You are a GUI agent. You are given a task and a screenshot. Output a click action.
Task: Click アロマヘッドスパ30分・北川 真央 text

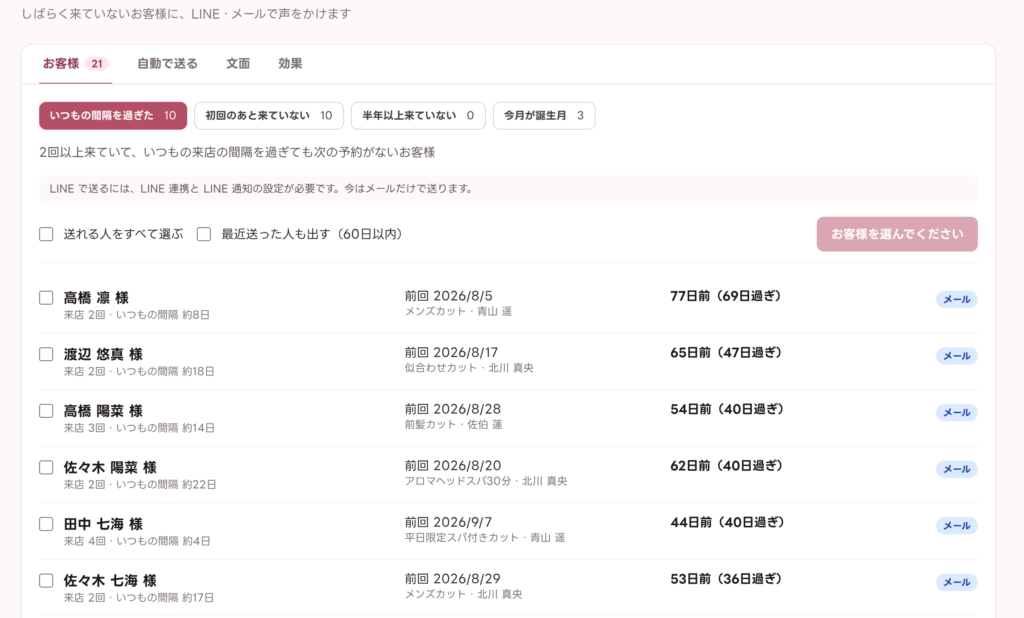point(486,481)
